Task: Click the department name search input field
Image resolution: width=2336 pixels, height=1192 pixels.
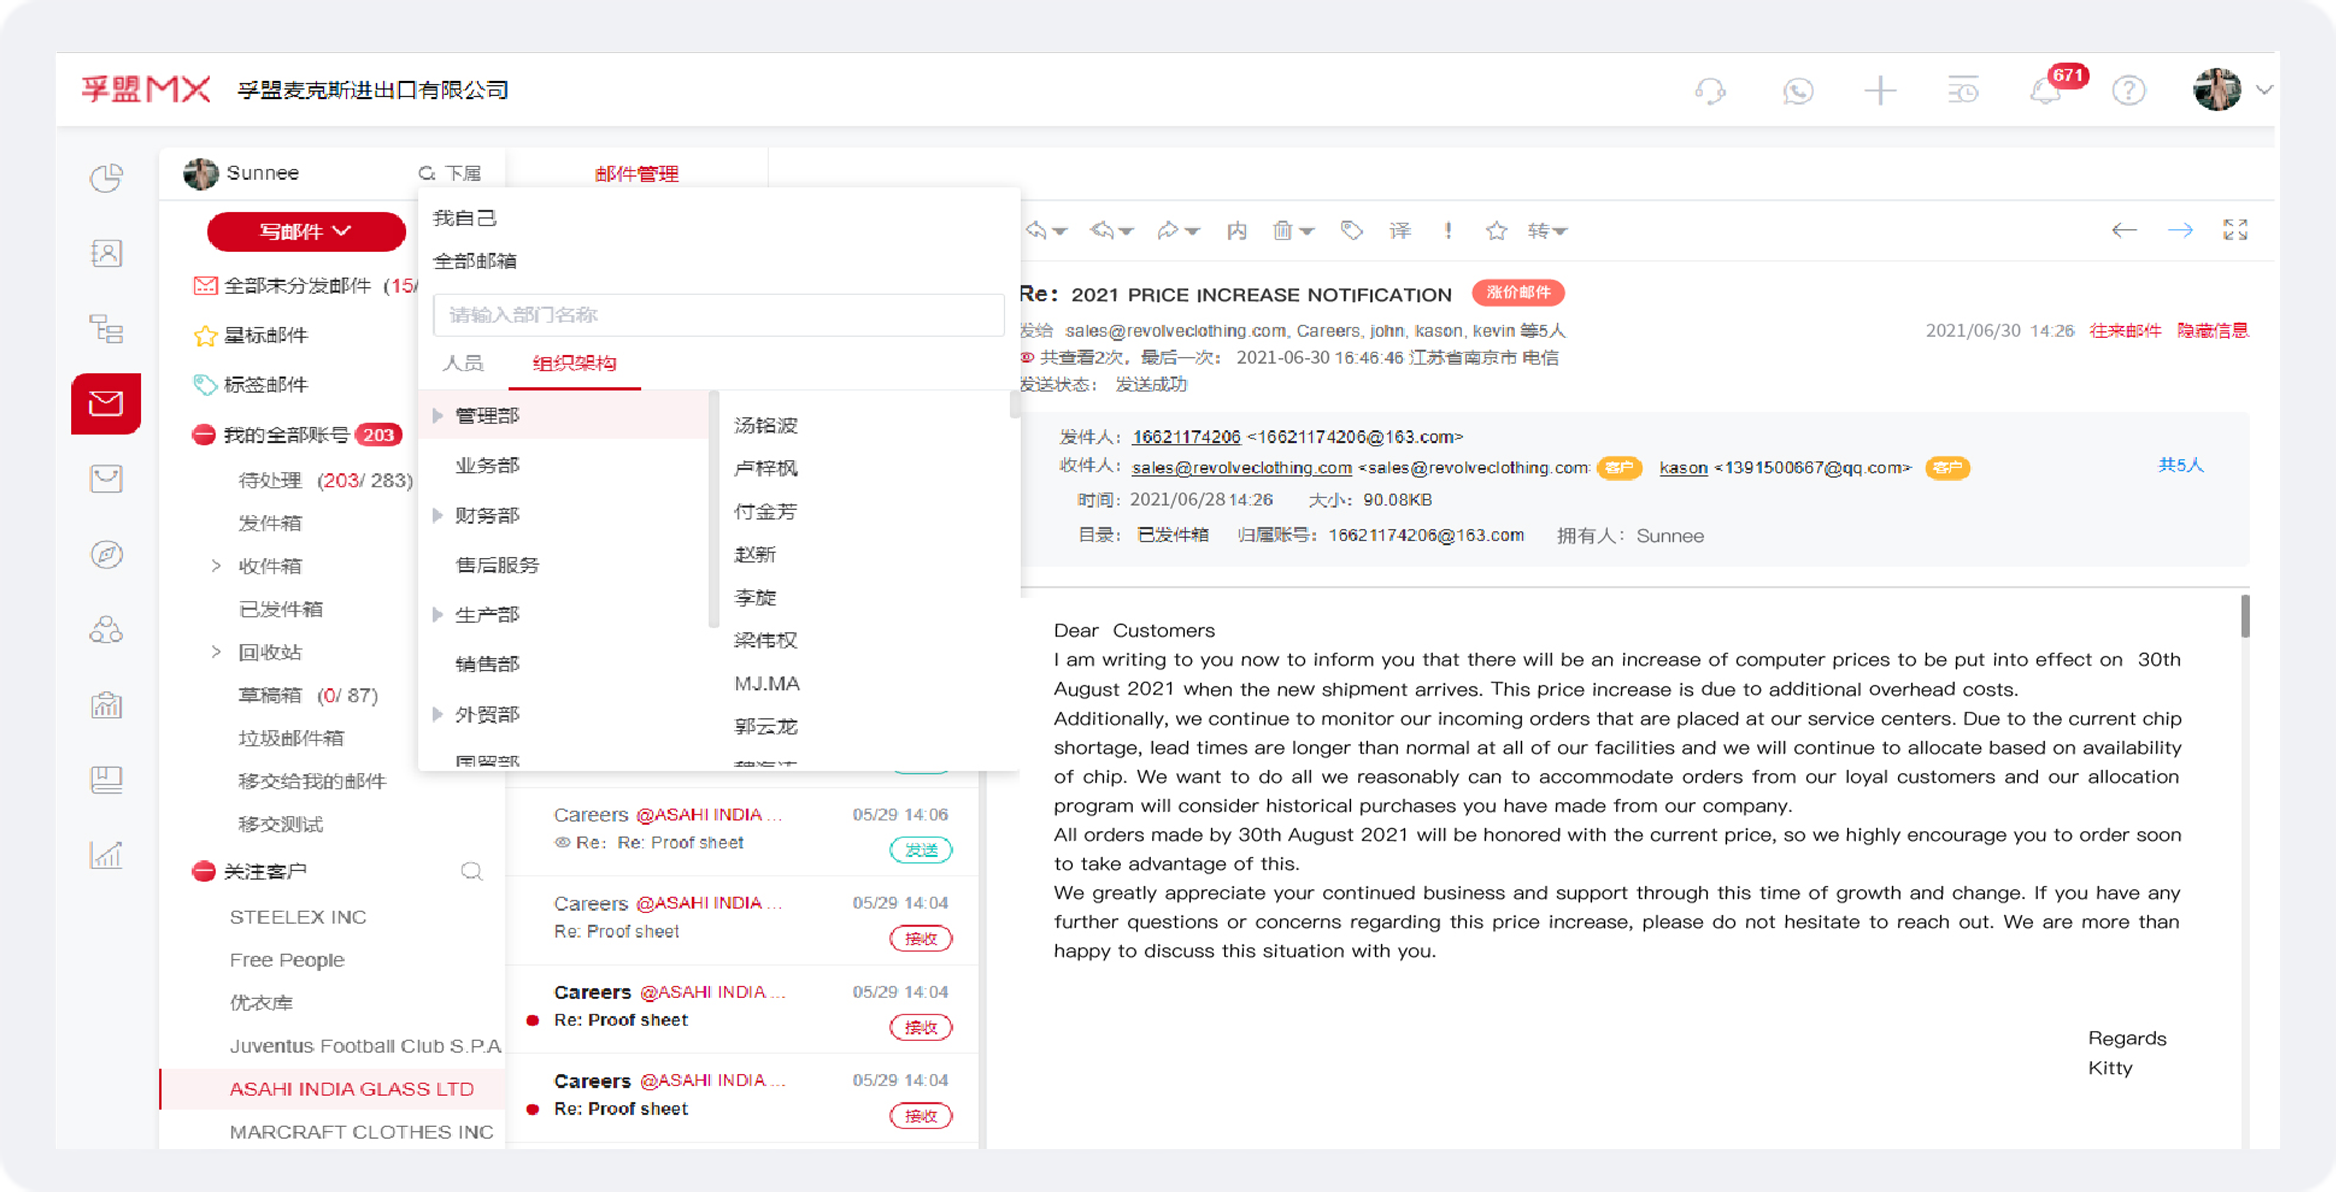Action: pos(718,314)
